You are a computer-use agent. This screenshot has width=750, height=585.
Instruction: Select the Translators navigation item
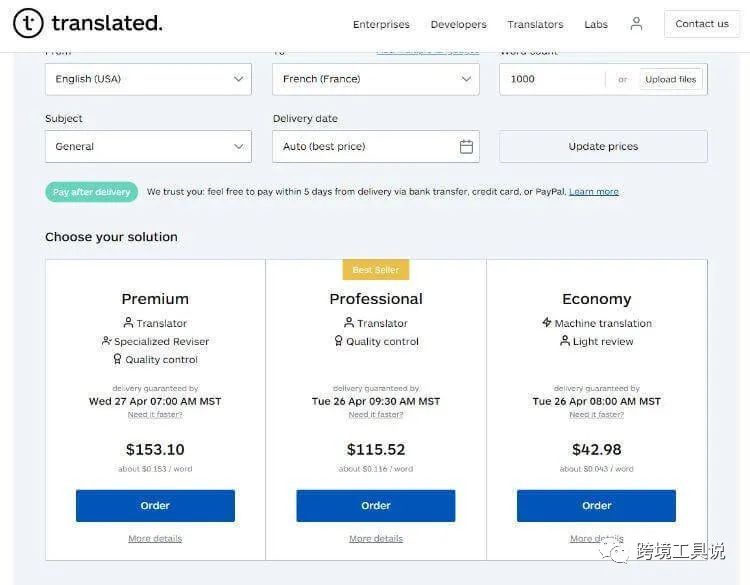535,24
